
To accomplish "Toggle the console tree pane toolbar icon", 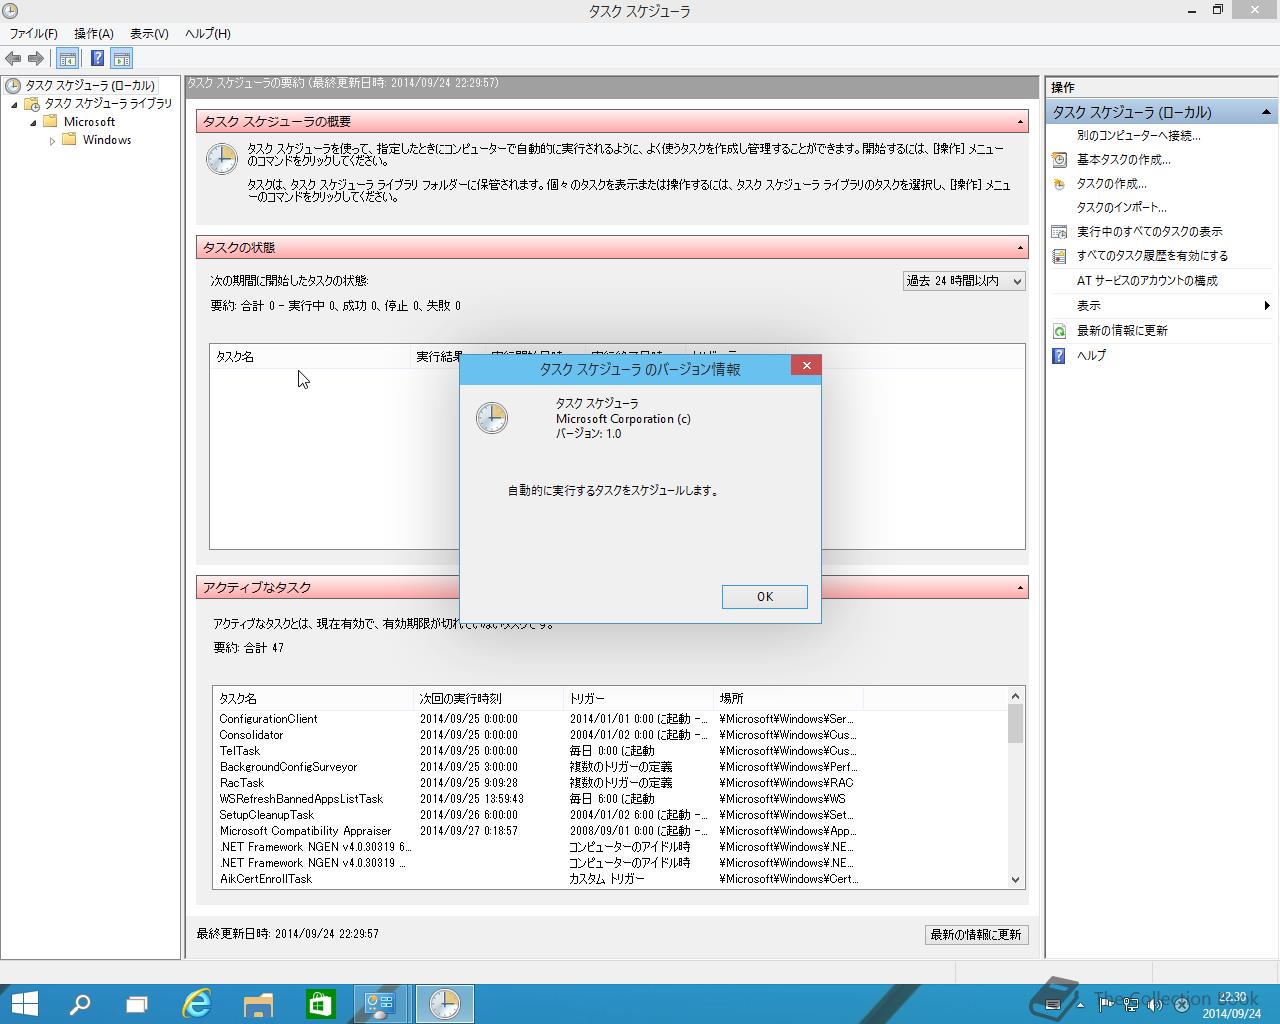I will point(67,58).
